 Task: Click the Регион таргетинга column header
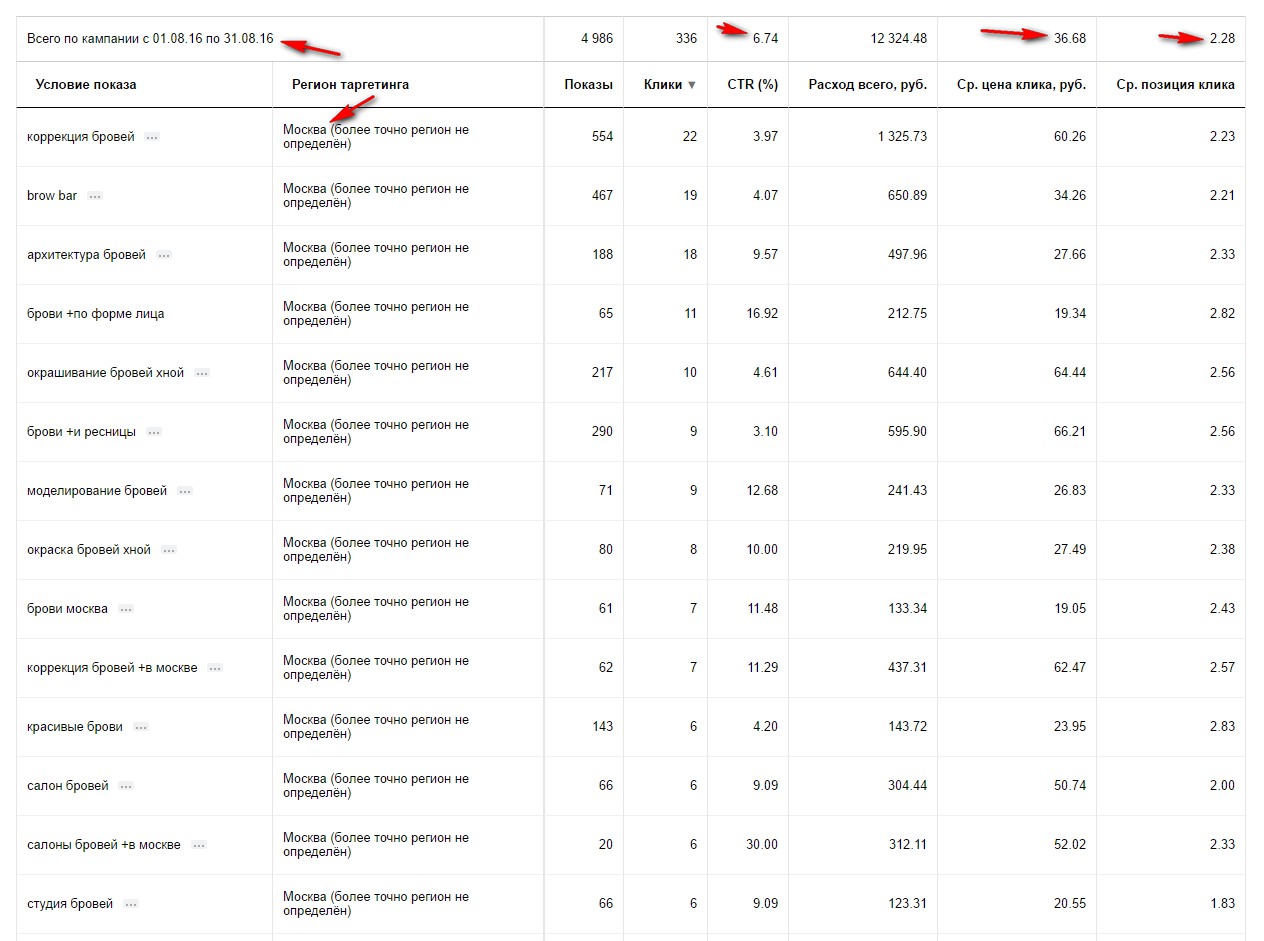click(350, 85)
